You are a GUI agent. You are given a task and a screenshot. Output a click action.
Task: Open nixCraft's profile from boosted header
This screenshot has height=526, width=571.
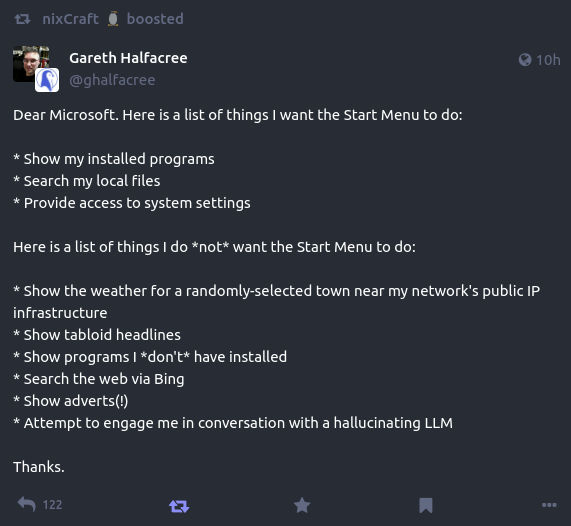pos(70,19)
